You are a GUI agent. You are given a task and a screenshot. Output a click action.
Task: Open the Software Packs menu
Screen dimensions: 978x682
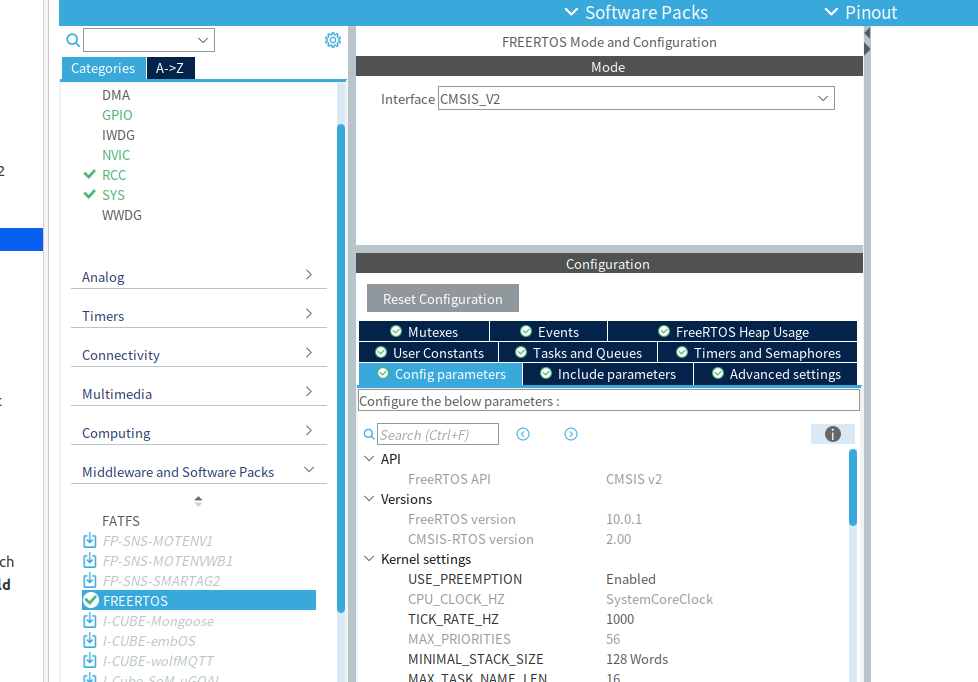point(636,12)
